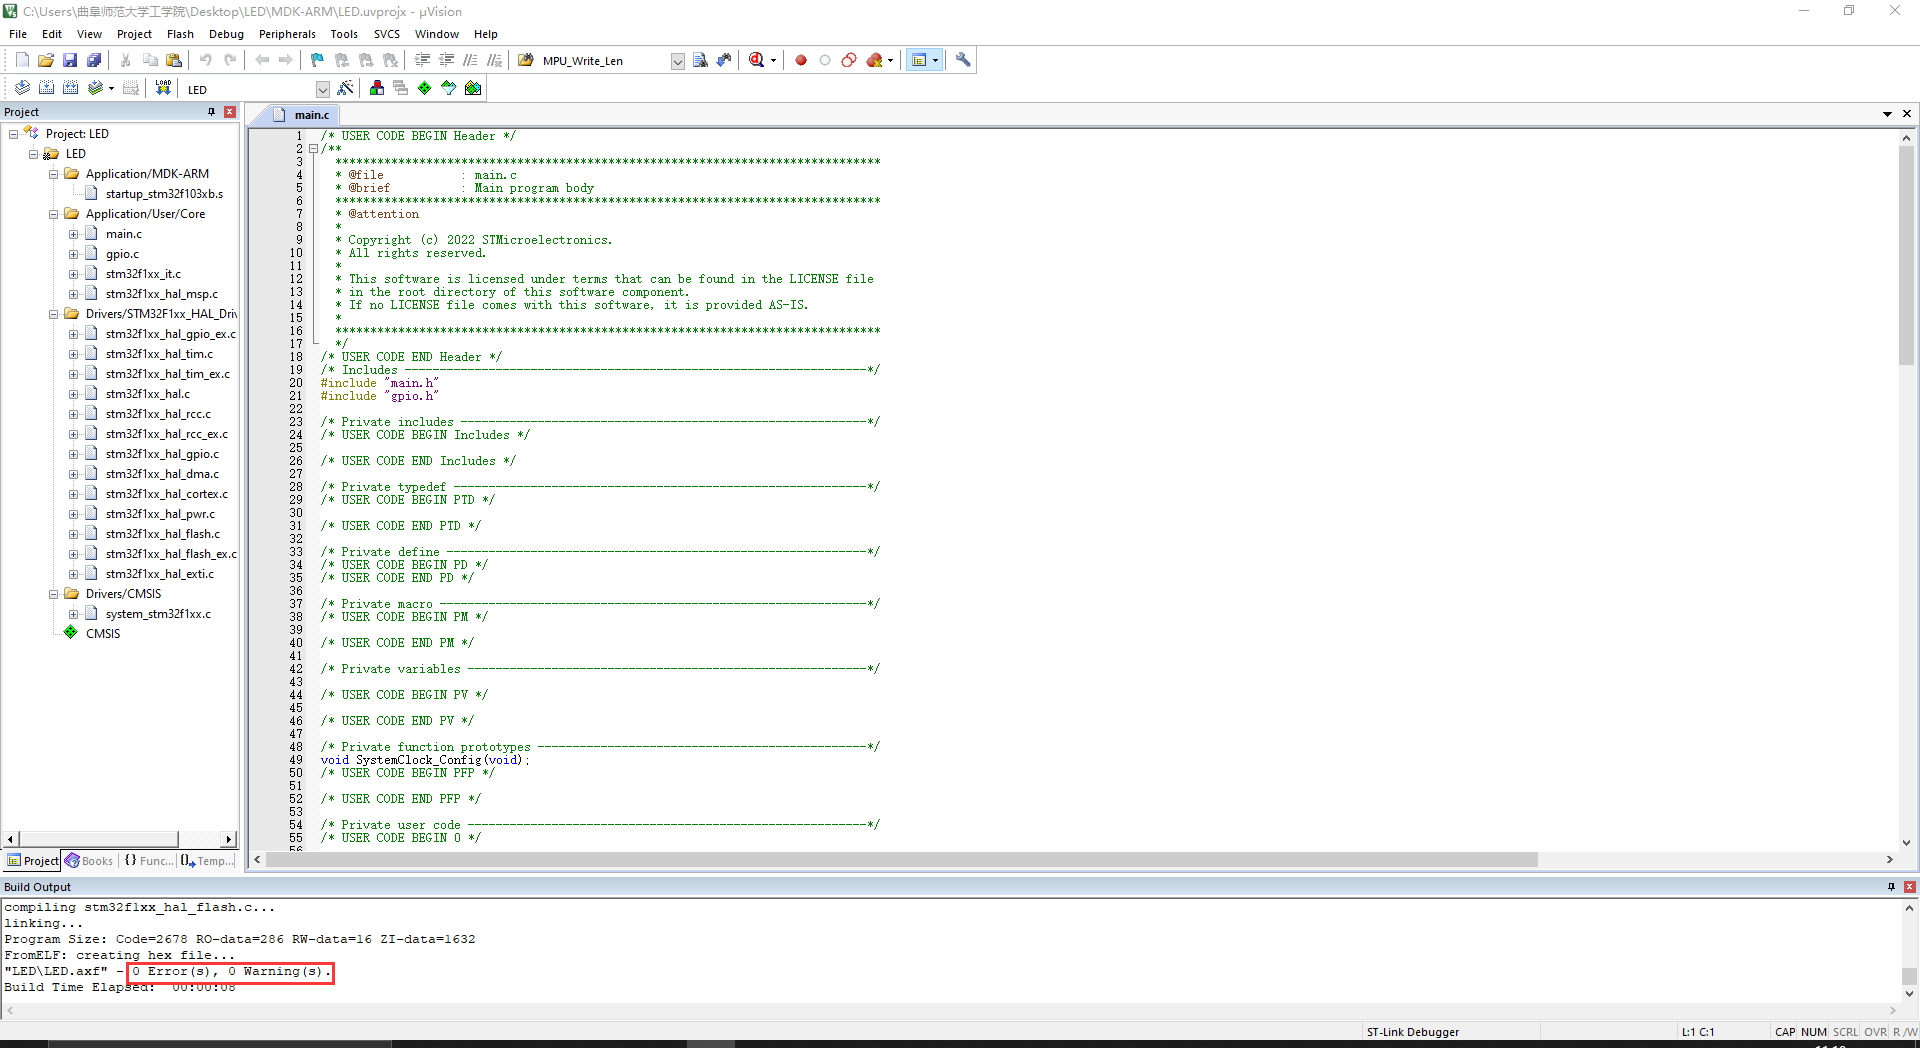The height and width of the screenshot is (1048, 1920).
Task: Select gpio.c in the project tree
Action: point(122,254)
